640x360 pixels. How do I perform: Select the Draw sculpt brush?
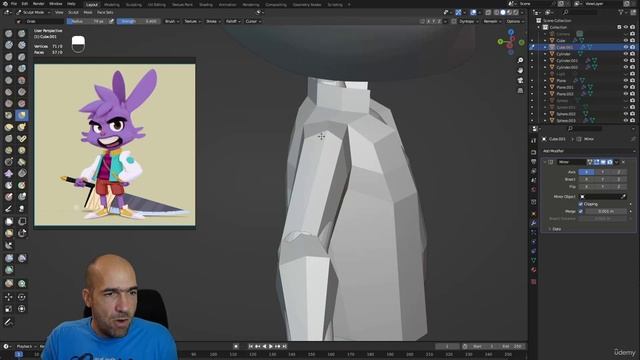pyautogui.click(x=9, y=33)
